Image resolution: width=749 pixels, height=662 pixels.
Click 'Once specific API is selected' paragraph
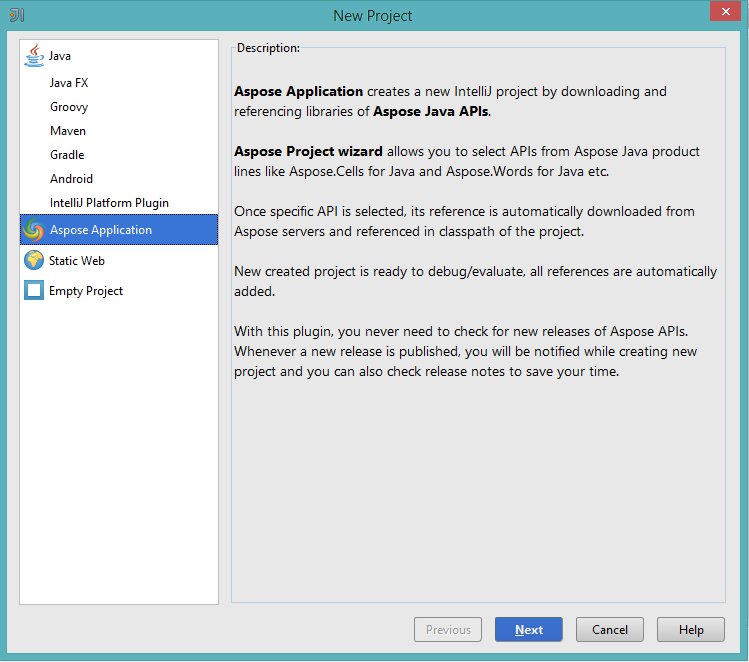coord(464,221)
